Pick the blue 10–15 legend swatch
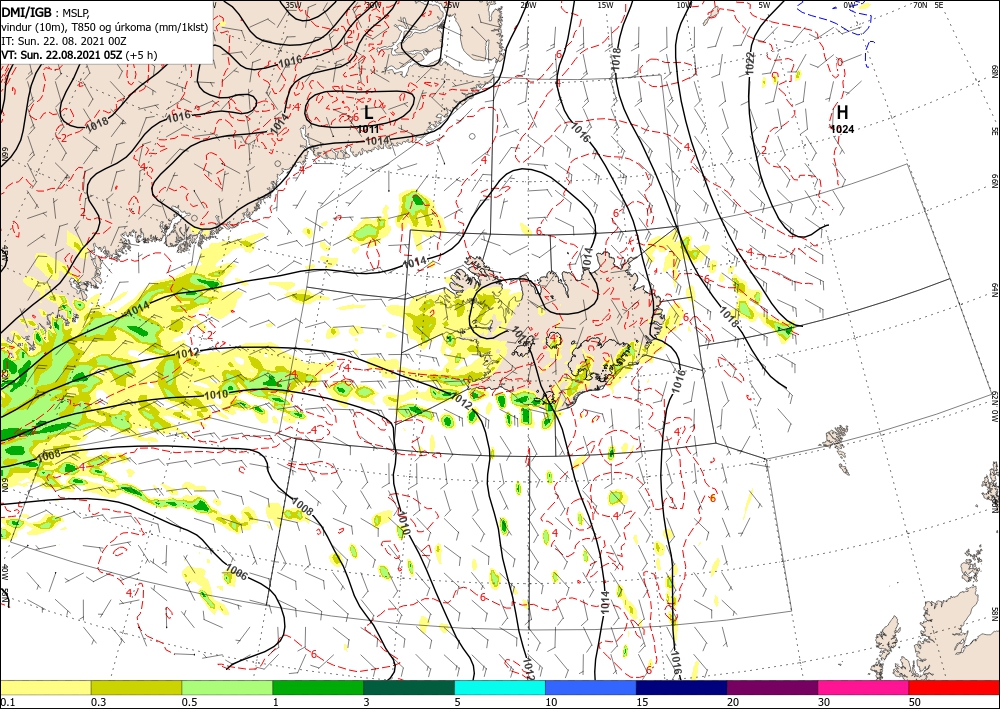This screenshot has height=709, width=1000. coord(591,687)
